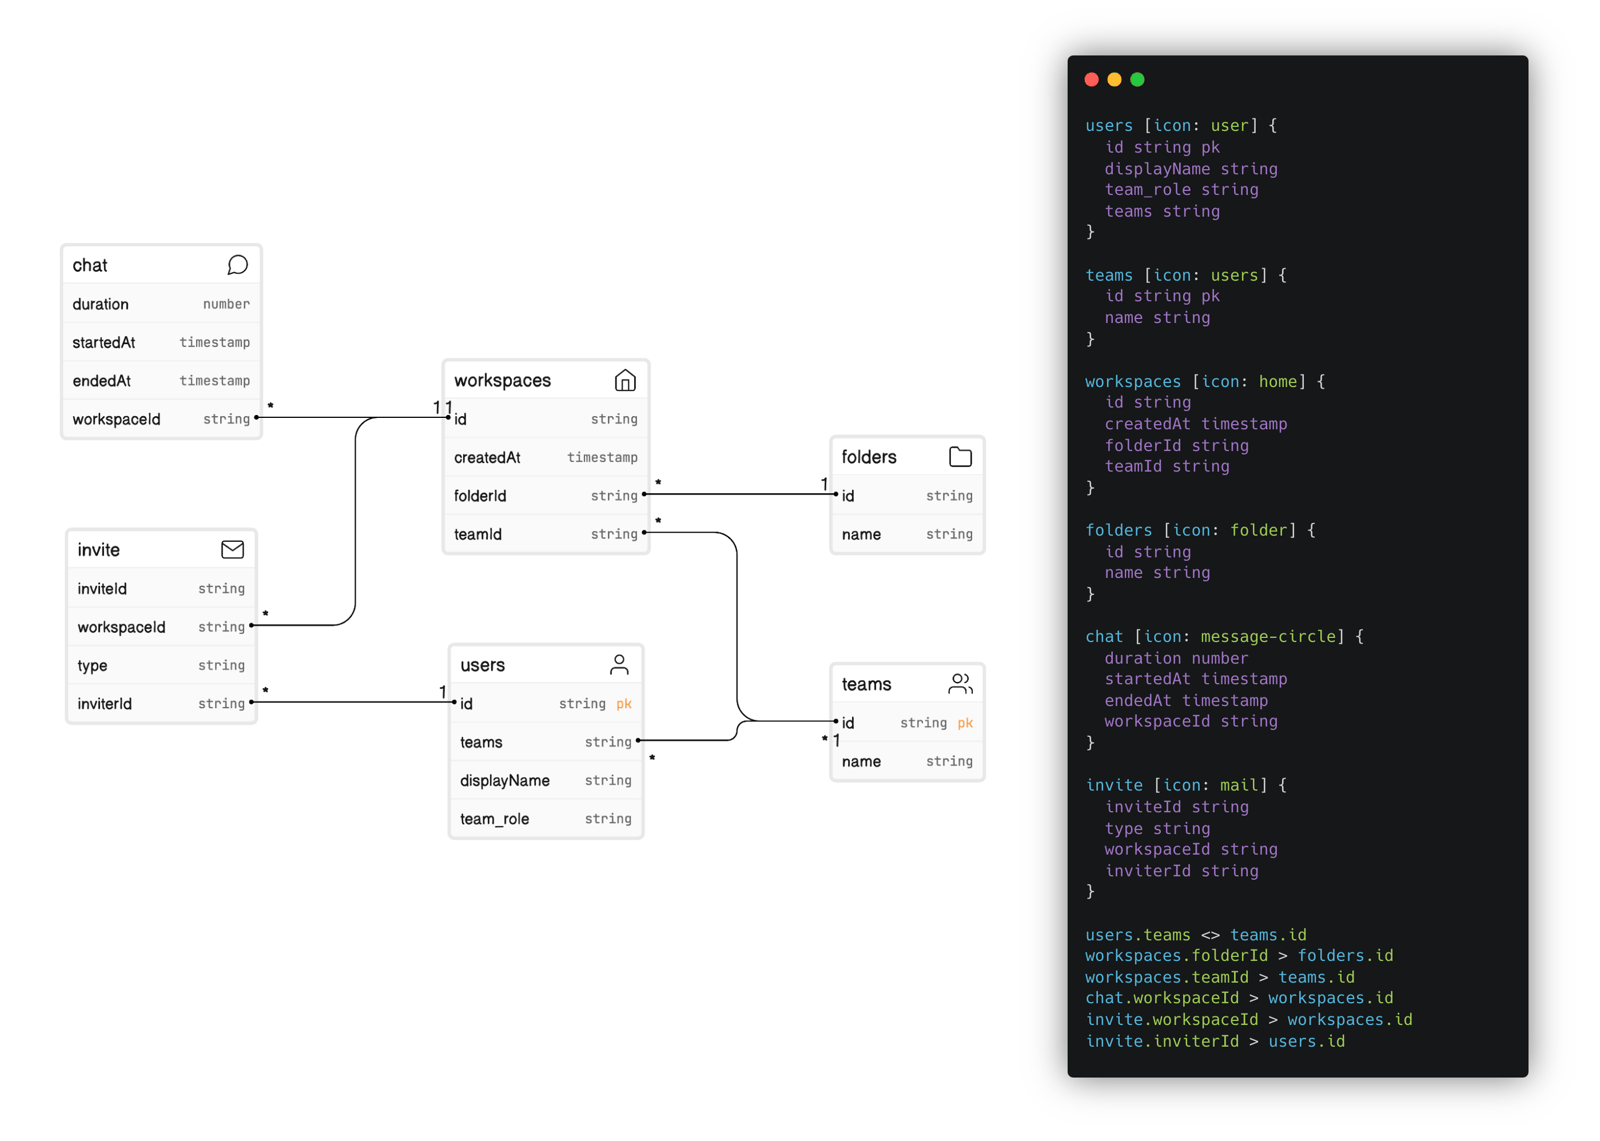This screenshot has width=1600, height=1141.
Task: Click the chat table message-circle icon
Action: (237, 265)
